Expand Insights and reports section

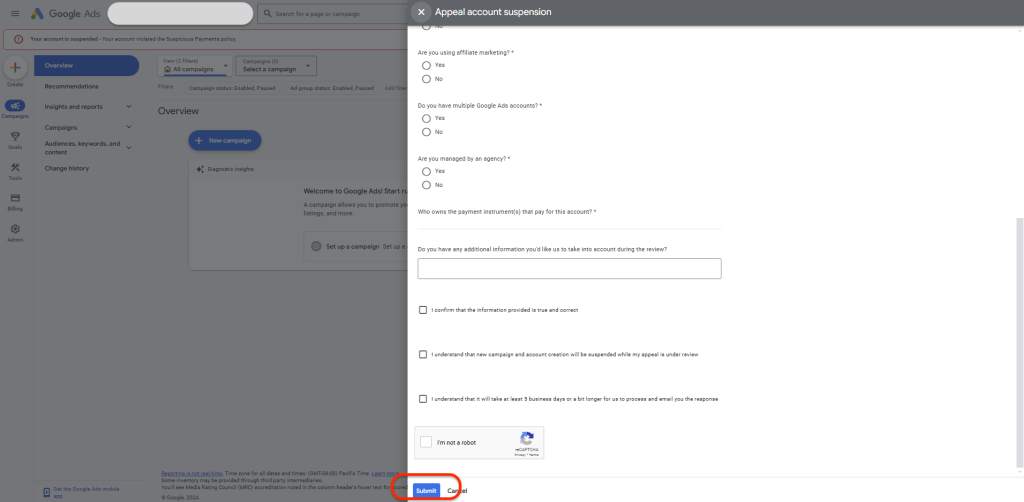click(x=128, y=107)
